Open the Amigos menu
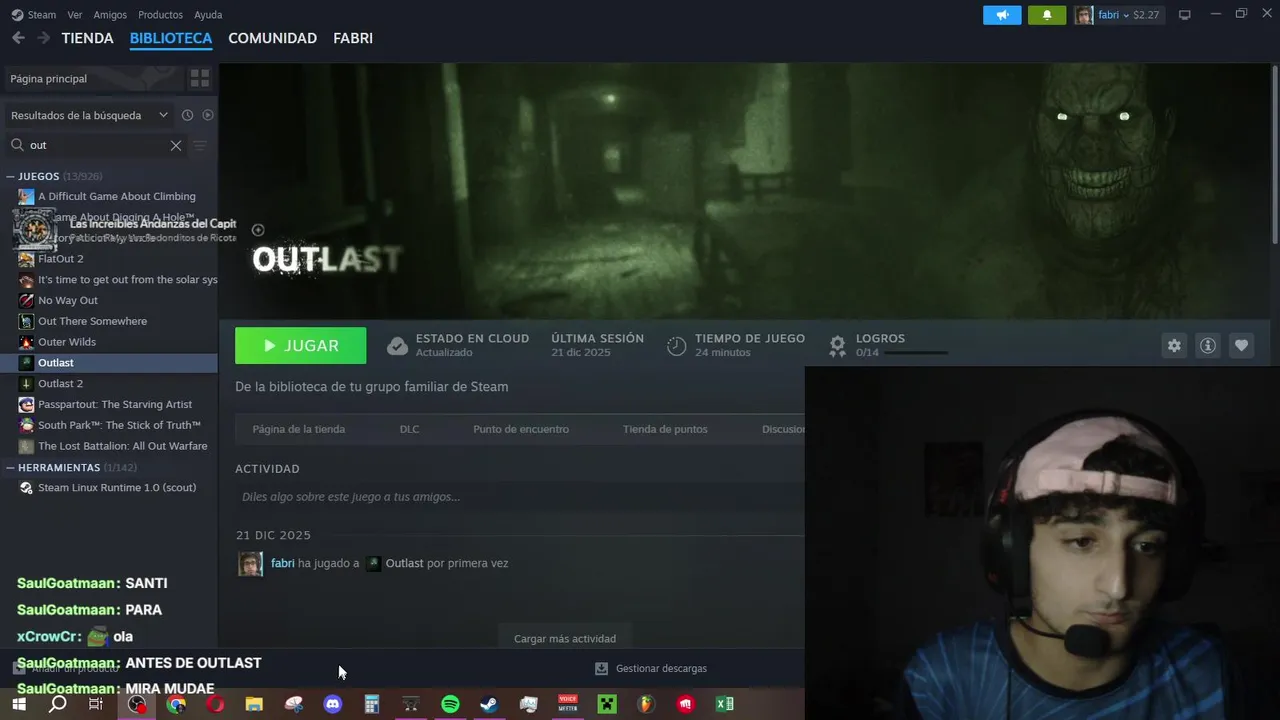 click(x=110, y=15)
